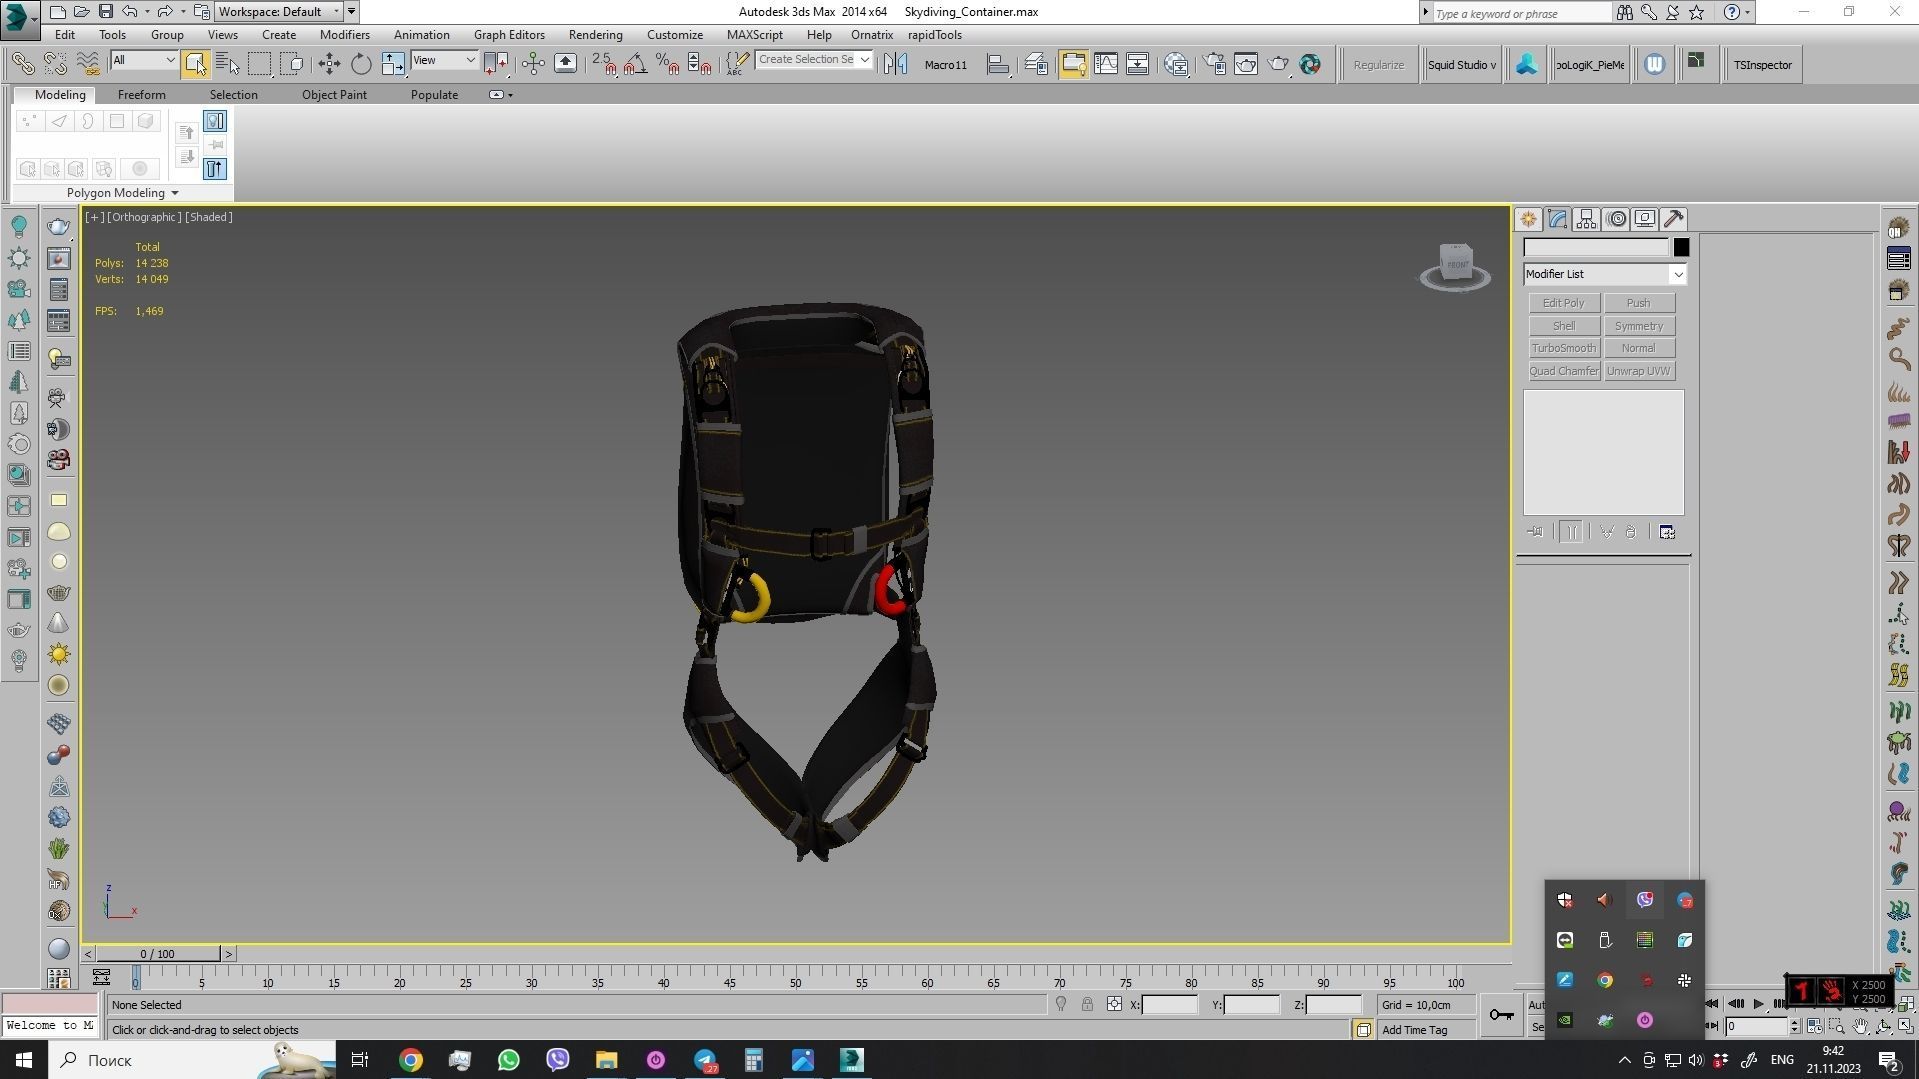Activate the Select and Move tool

pos(329,64)
